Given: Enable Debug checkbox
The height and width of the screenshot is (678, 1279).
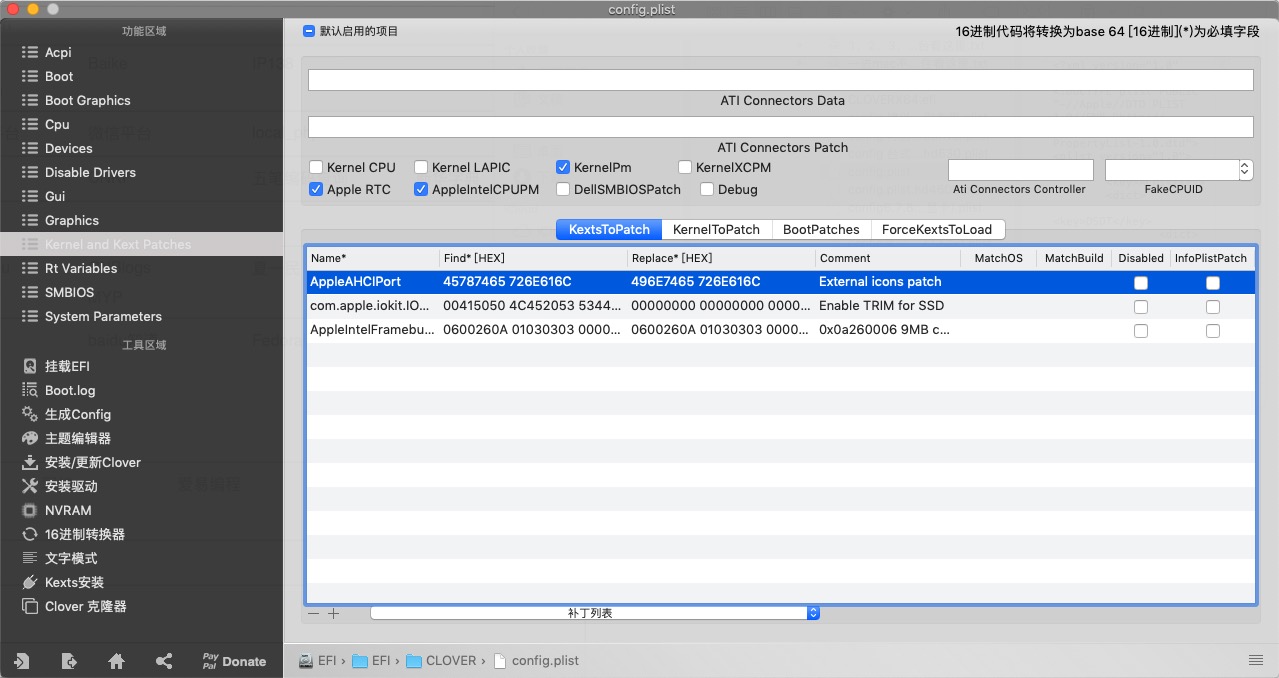Looking at the screenshot, I should click(707, 189).
